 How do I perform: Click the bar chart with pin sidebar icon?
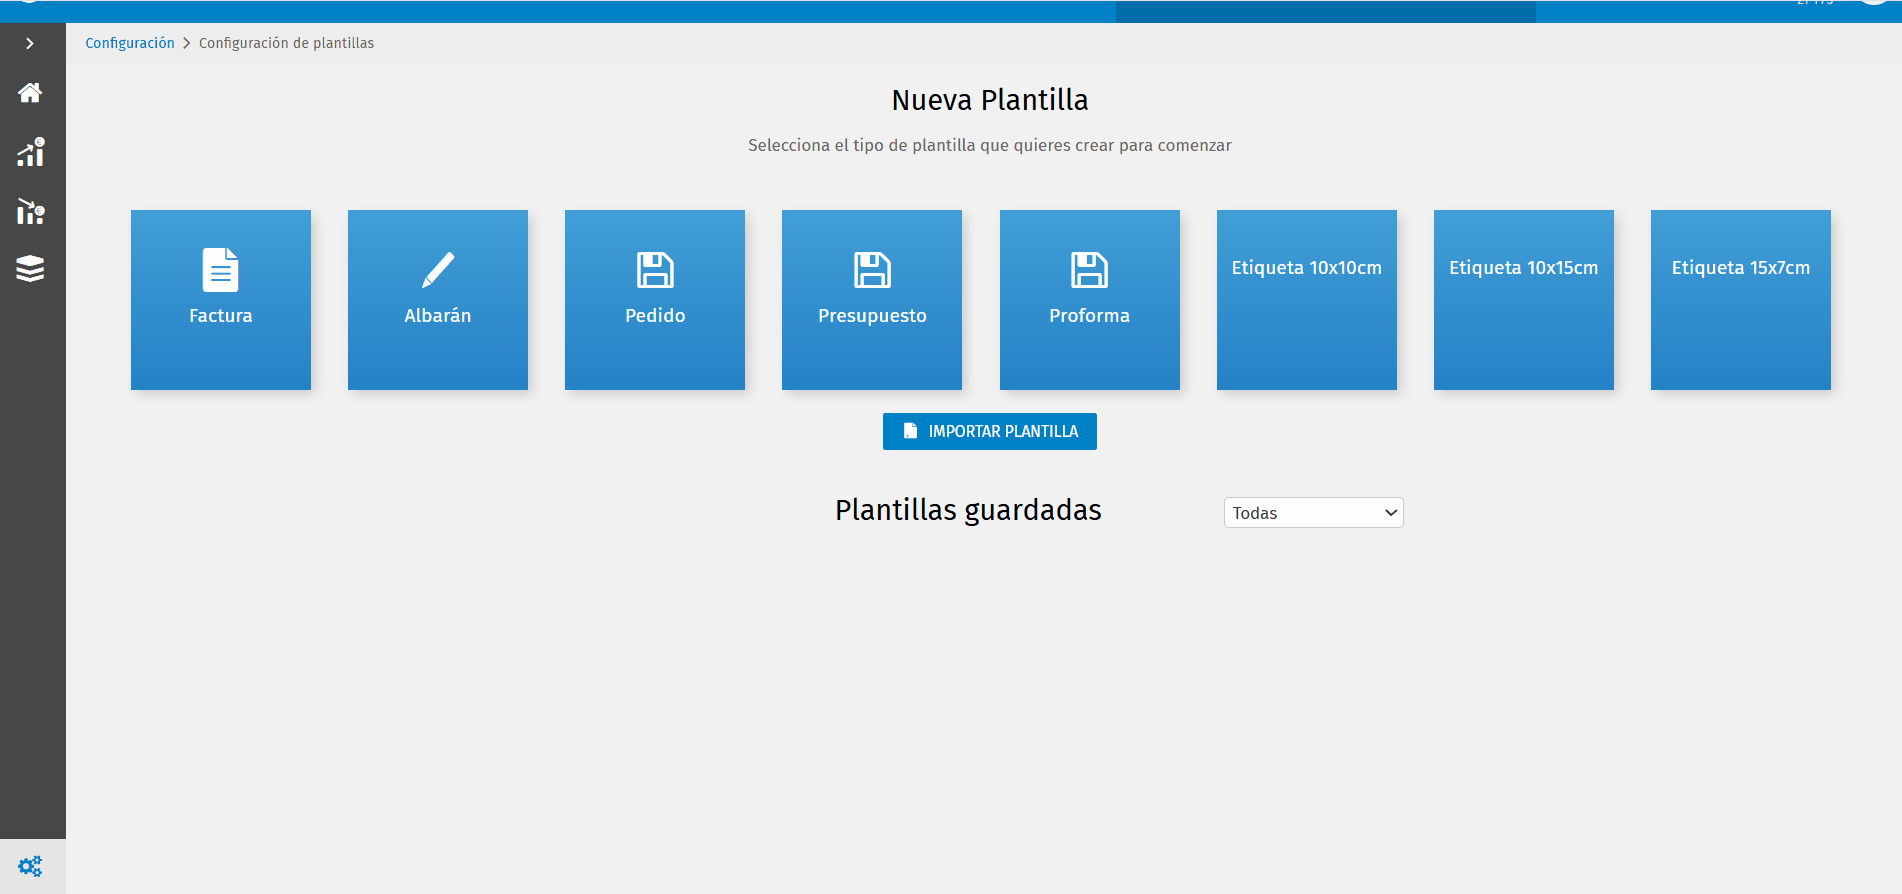pos(31,211)
